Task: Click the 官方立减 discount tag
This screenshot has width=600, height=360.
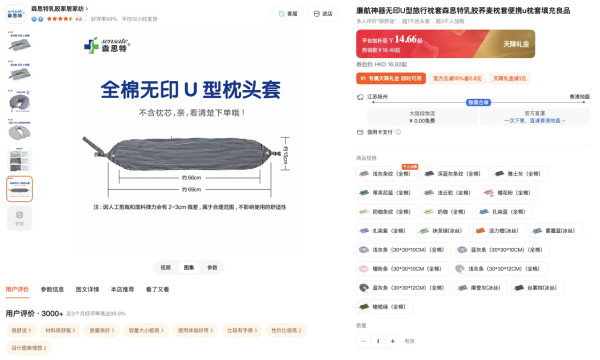Action: pos(457,78)
